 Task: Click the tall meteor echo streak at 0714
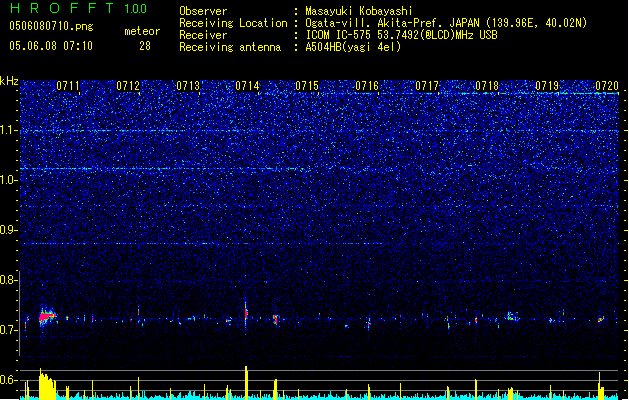246,312
